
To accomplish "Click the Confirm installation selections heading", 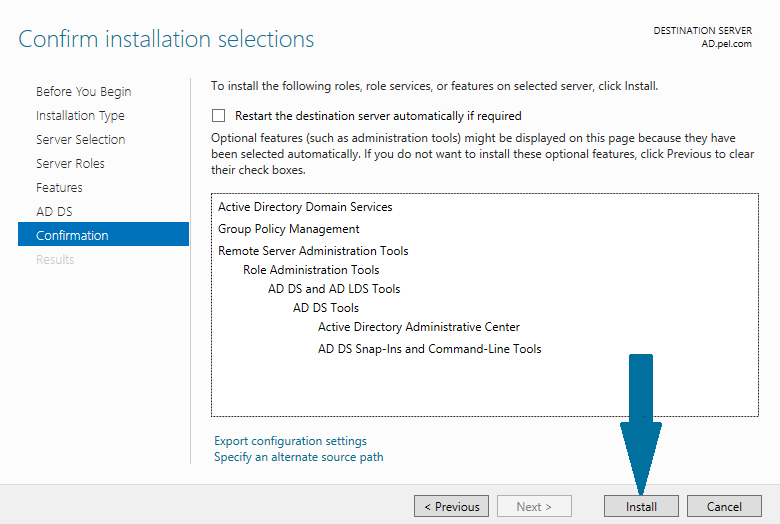I will click(166, 39).
